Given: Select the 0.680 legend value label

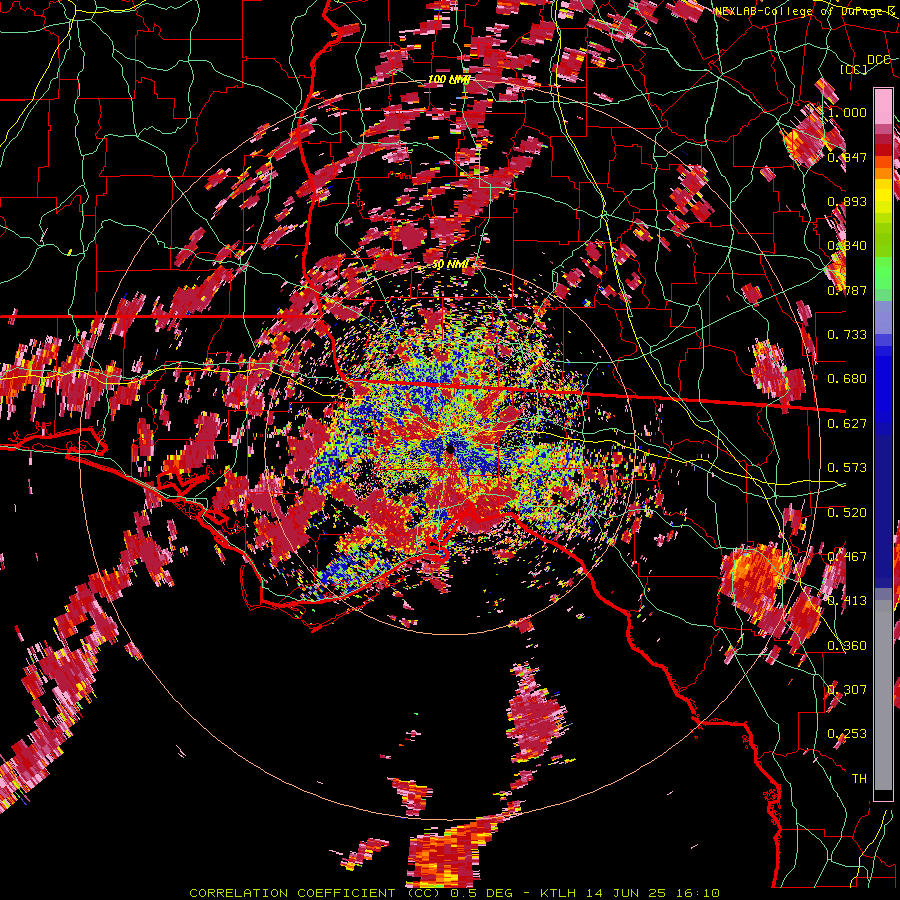Looking at the screenshot, I should pyautogui.click(x=847, y=379).
